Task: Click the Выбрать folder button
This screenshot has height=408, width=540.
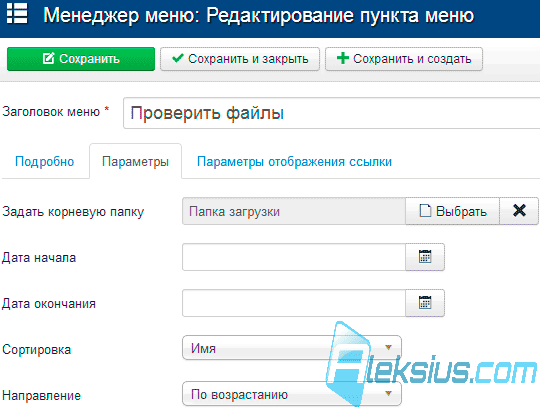Action: point(453,211)
